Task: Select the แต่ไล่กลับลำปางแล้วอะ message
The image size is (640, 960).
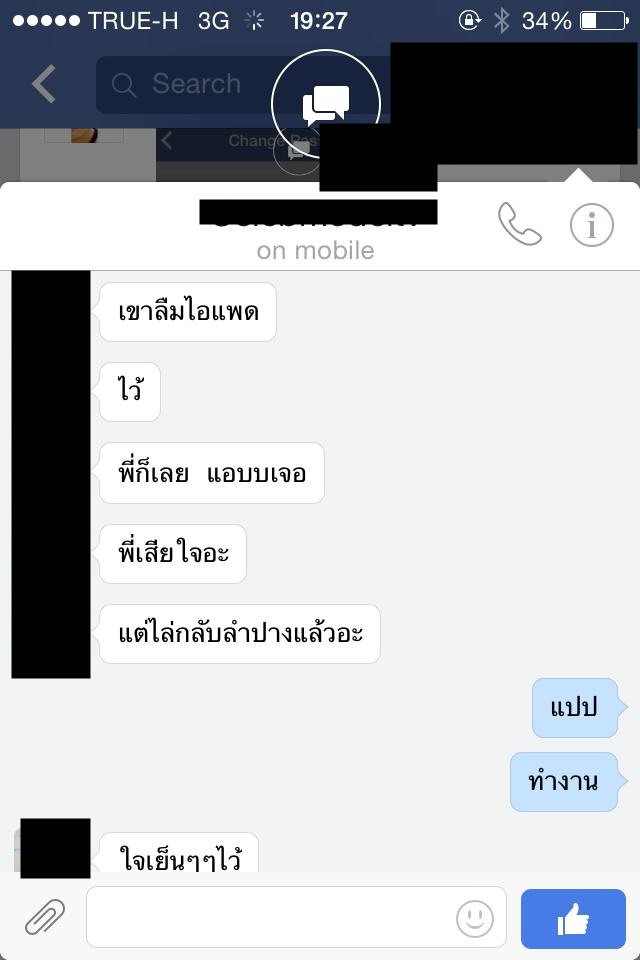Action: click(239, 634)
